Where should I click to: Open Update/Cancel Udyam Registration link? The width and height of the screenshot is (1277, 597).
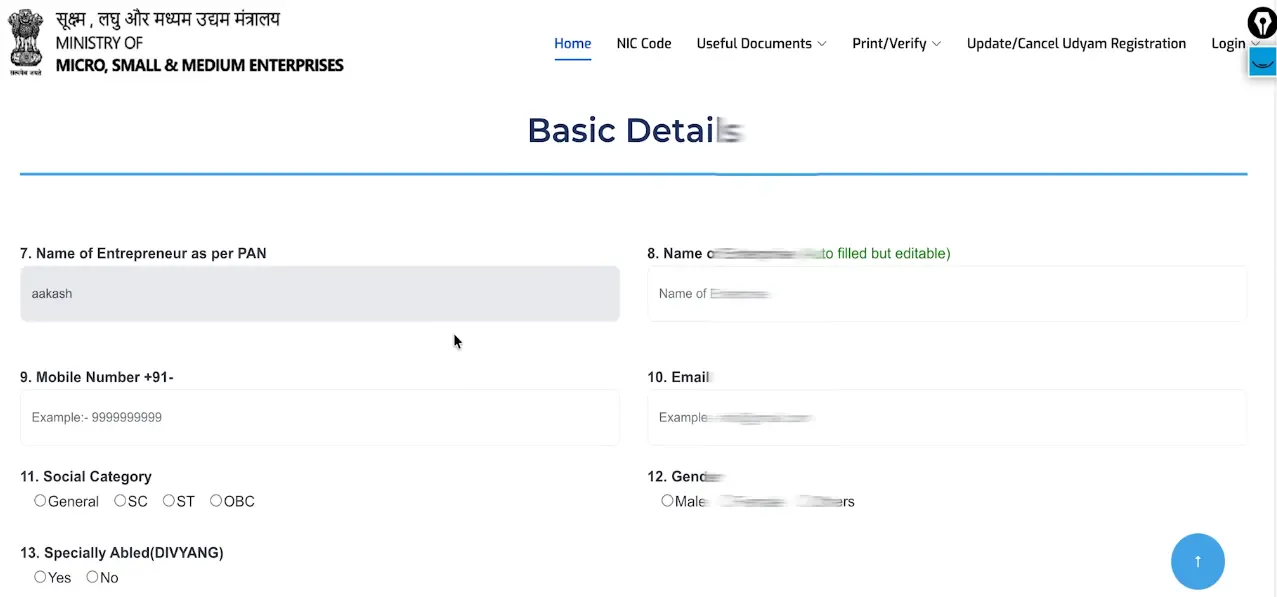1076,43
